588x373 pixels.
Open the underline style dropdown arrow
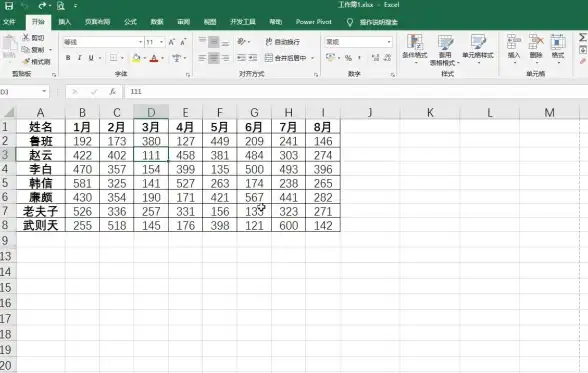tap(100, 58)
